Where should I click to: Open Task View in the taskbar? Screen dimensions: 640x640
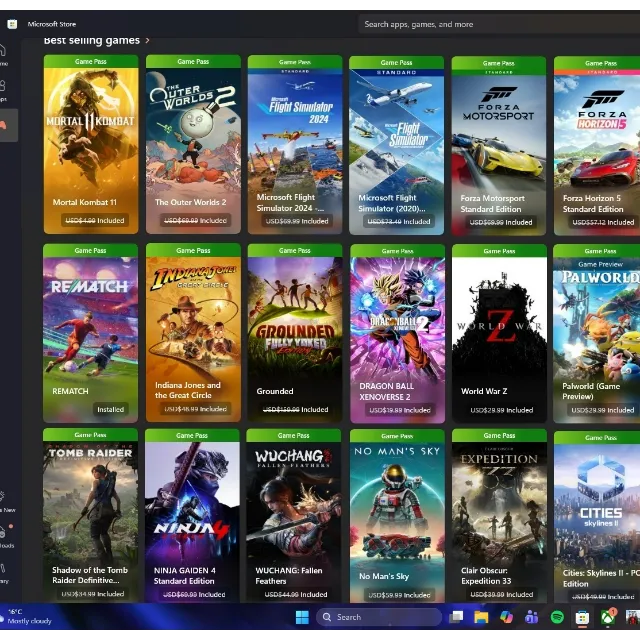(456, 617)
